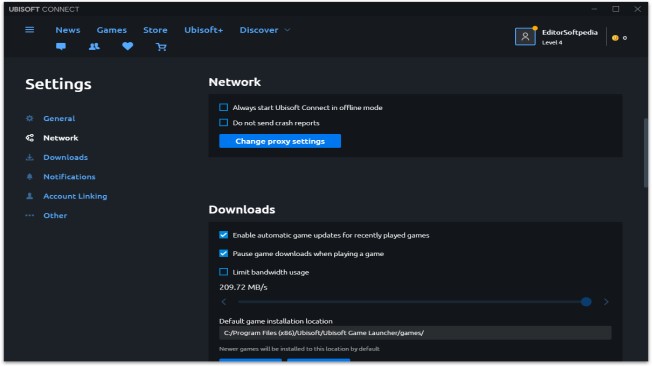Screen dimensions: 652x366
Task: Open the hamburger menu icon
Action: [30, 30]
